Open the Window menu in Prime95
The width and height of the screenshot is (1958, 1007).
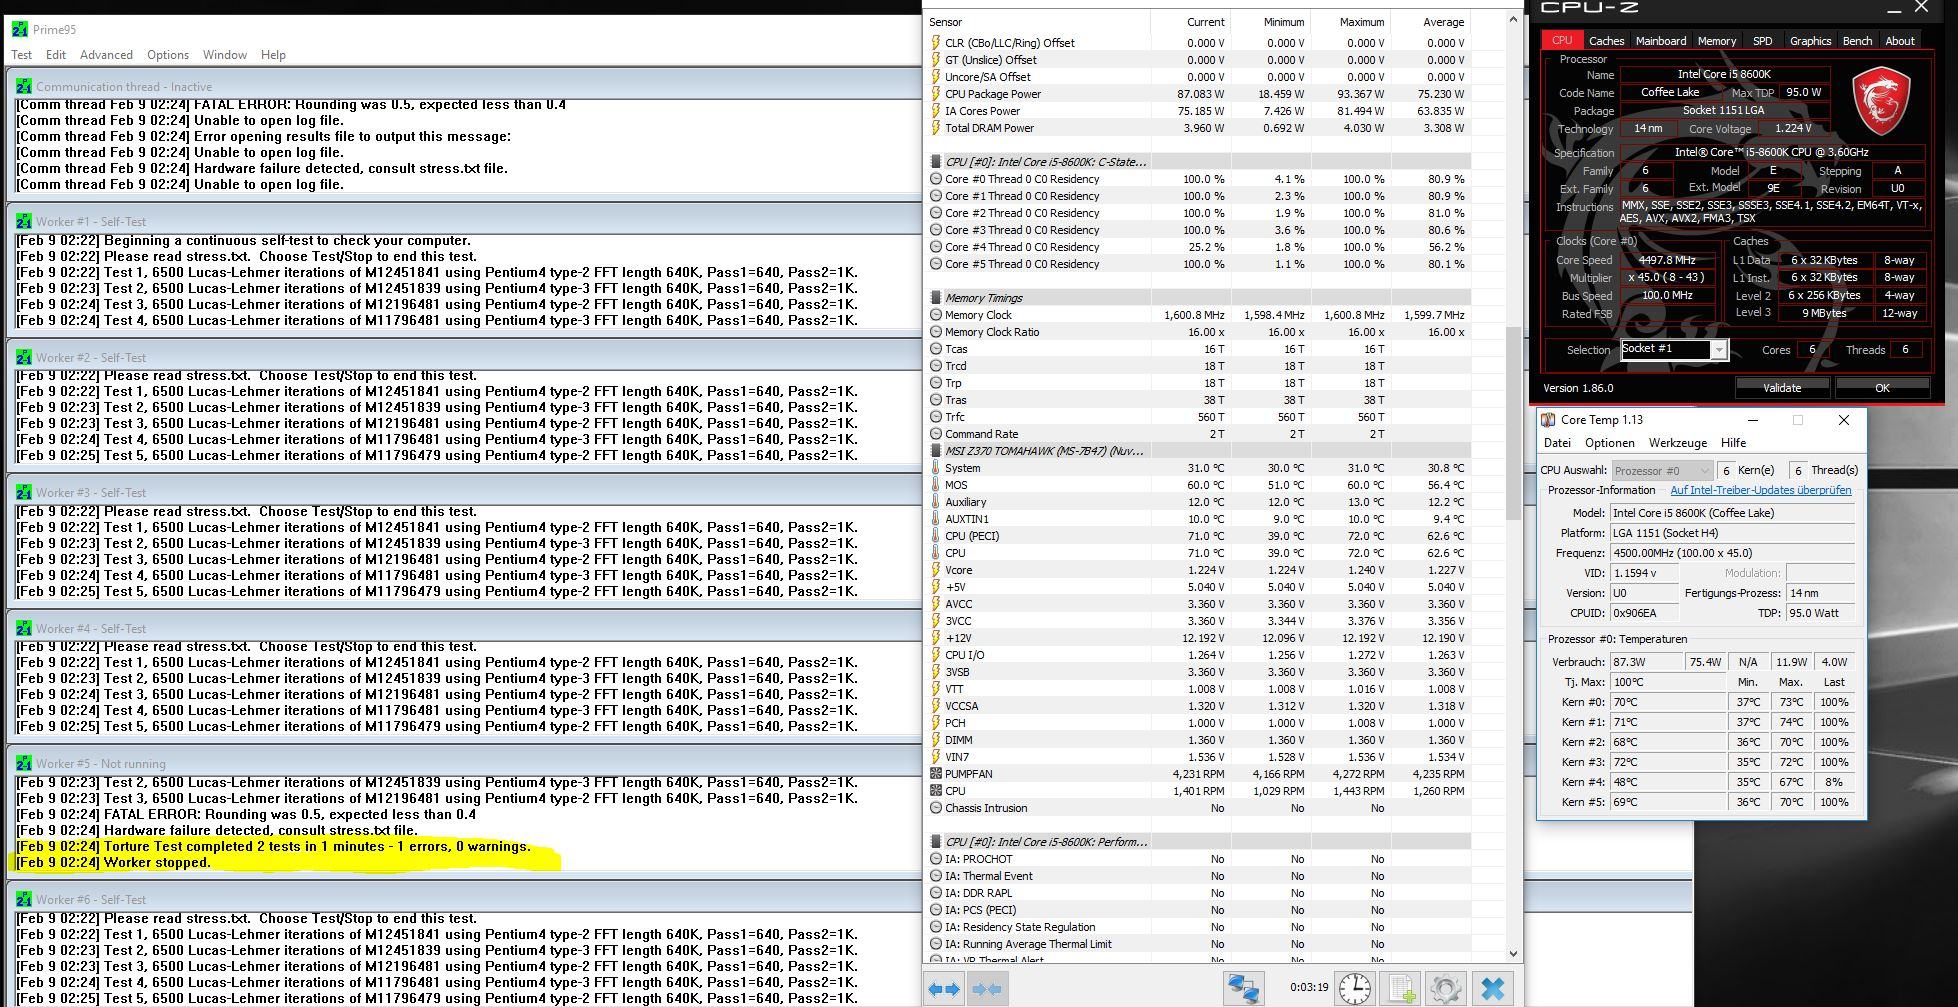225,55
